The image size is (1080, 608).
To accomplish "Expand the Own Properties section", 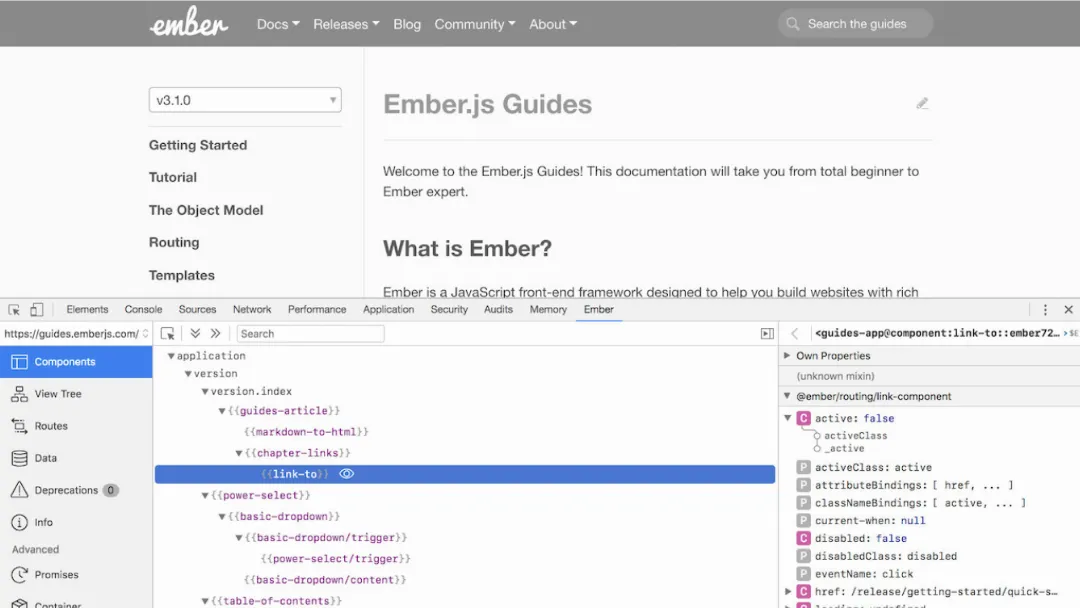I will pos(788,356).
